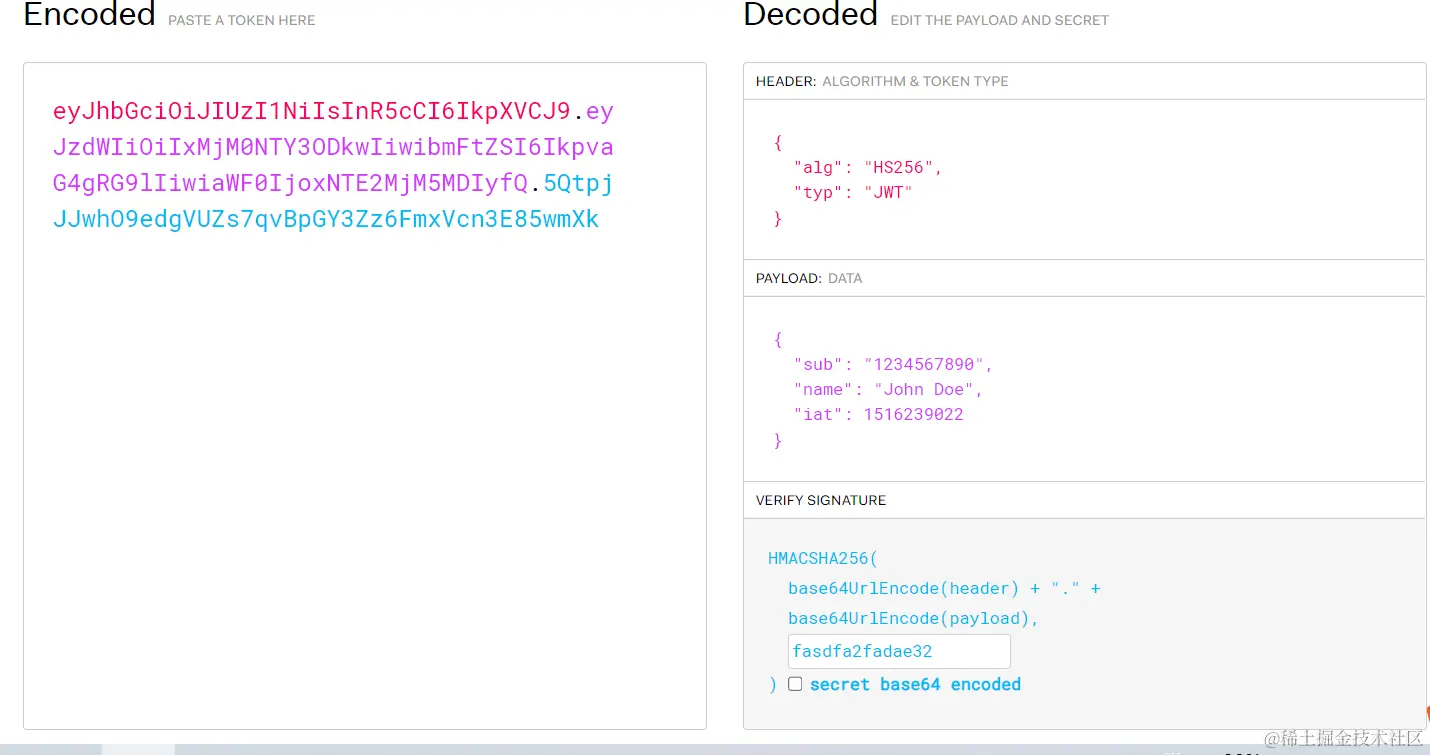Click the secret key input field
The width and height of the screenshot is (1430, 755).
pyautogui.click(x=898, y=651)
